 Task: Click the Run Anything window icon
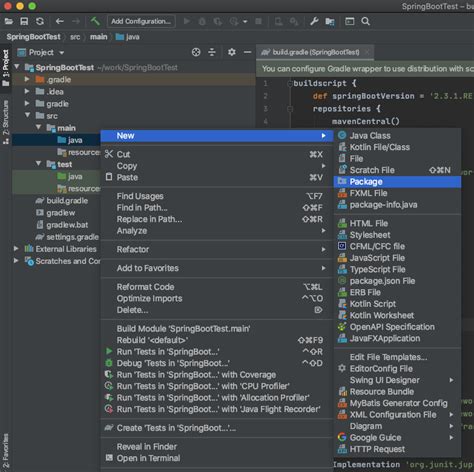click(x=349, y=21)
